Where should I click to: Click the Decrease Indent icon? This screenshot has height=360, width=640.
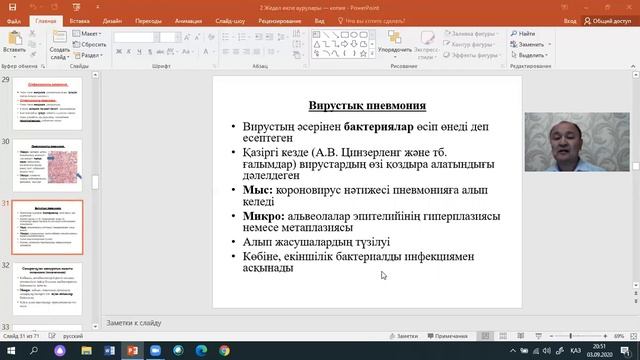pos(258,38)
